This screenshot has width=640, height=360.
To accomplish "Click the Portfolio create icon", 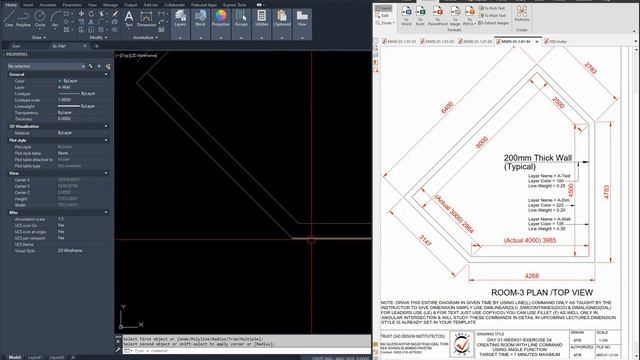I will click(x=522, y=13).
